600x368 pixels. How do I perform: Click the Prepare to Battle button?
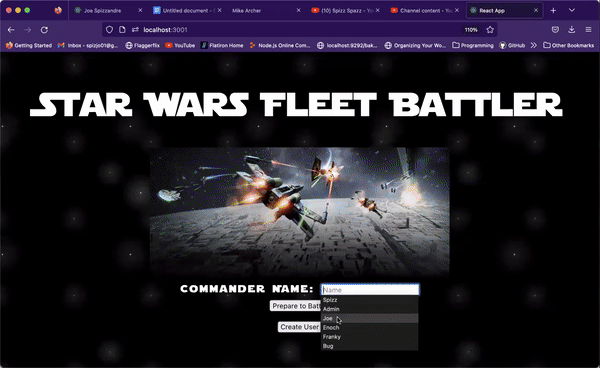tap(295, 306)
